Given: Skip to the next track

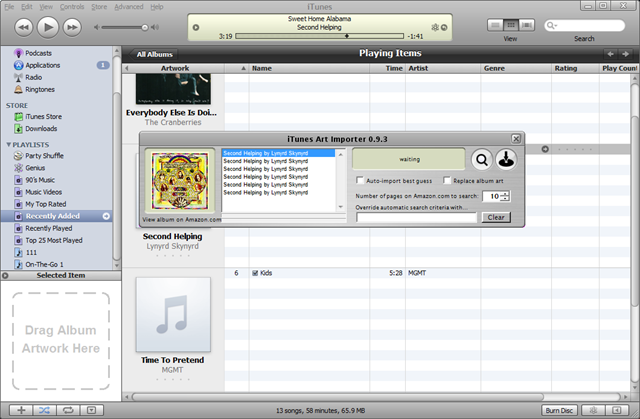Looking at the screenshot, I should (72, 27).
